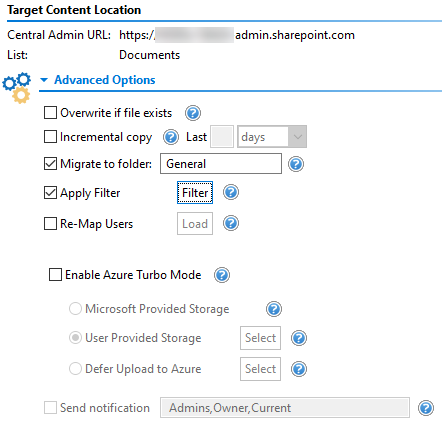This screenshot has width=442, height=426.
Task: Open help for Enable Azure Turbo Mode
Action: point(222,275)
